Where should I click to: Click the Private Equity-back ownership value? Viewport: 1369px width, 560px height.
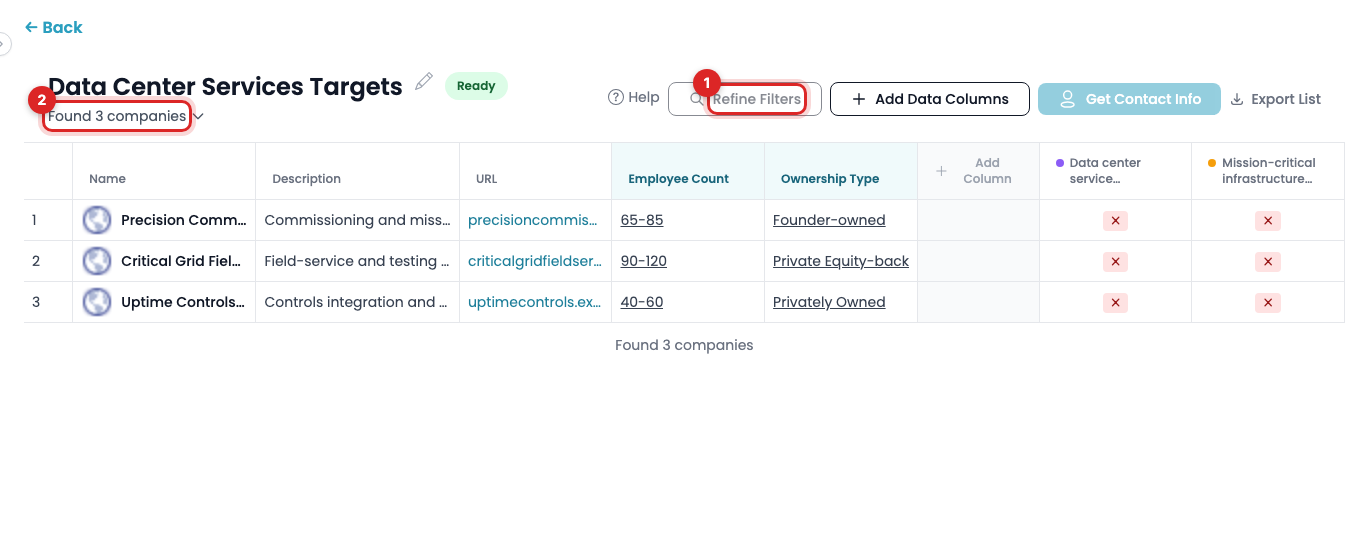tap(841, 261)
